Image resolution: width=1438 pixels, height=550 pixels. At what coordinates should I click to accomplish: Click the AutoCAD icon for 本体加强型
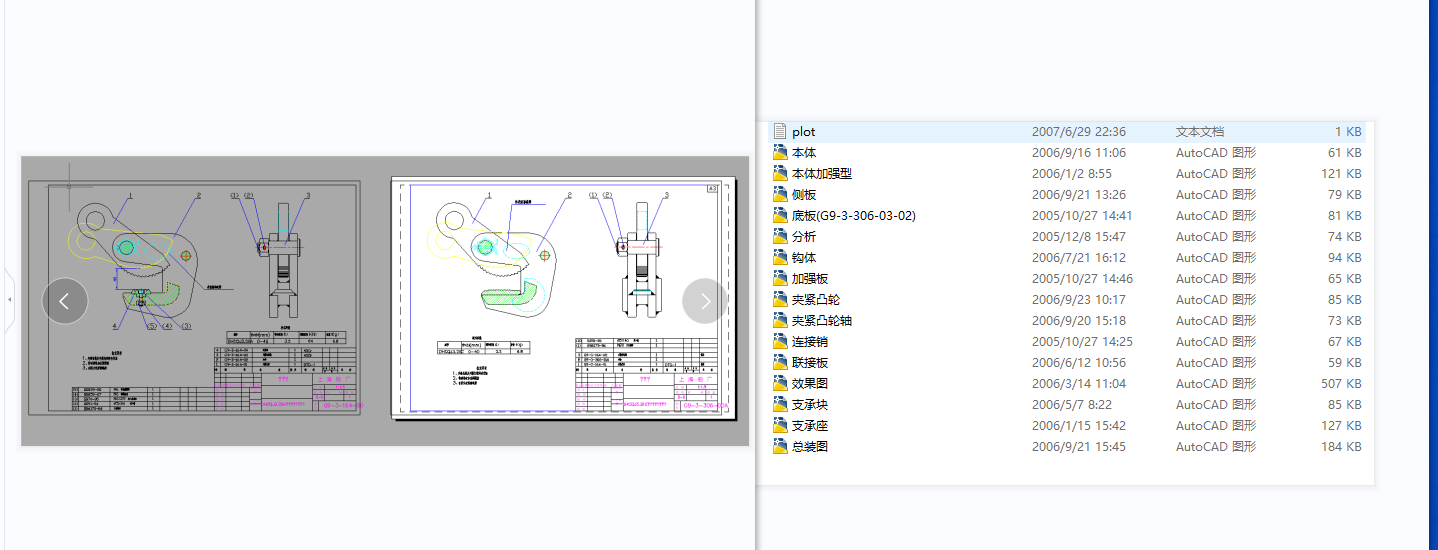781,173
